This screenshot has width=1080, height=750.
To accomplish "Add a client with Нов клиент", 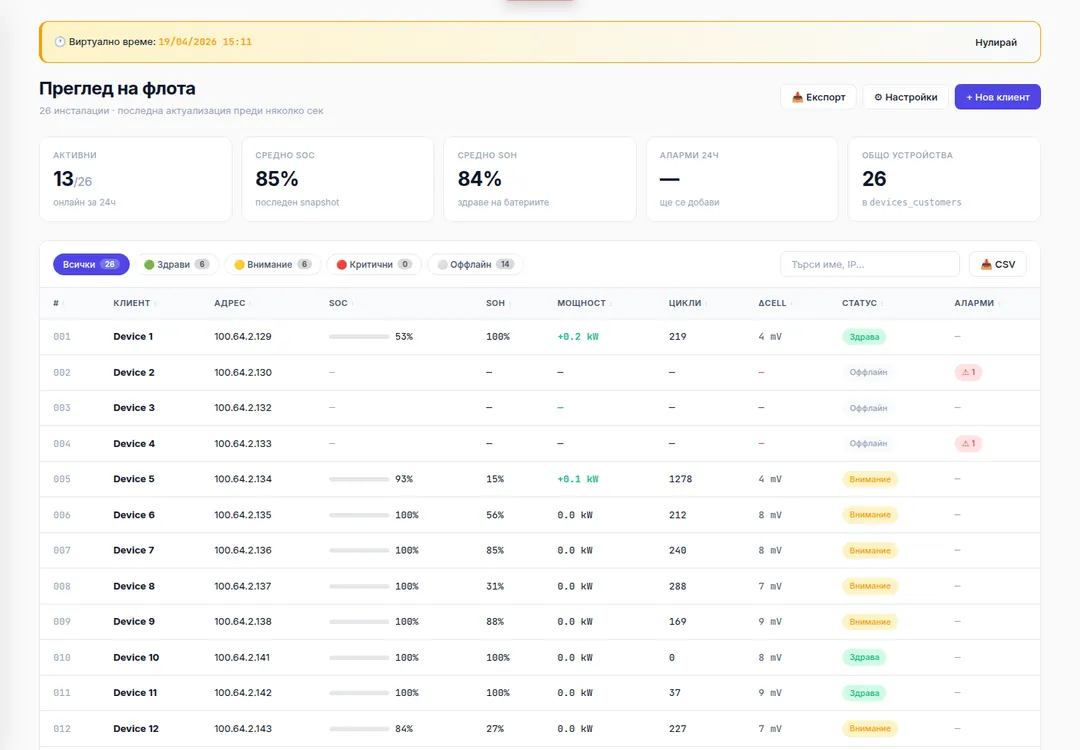I will point(997,97).
